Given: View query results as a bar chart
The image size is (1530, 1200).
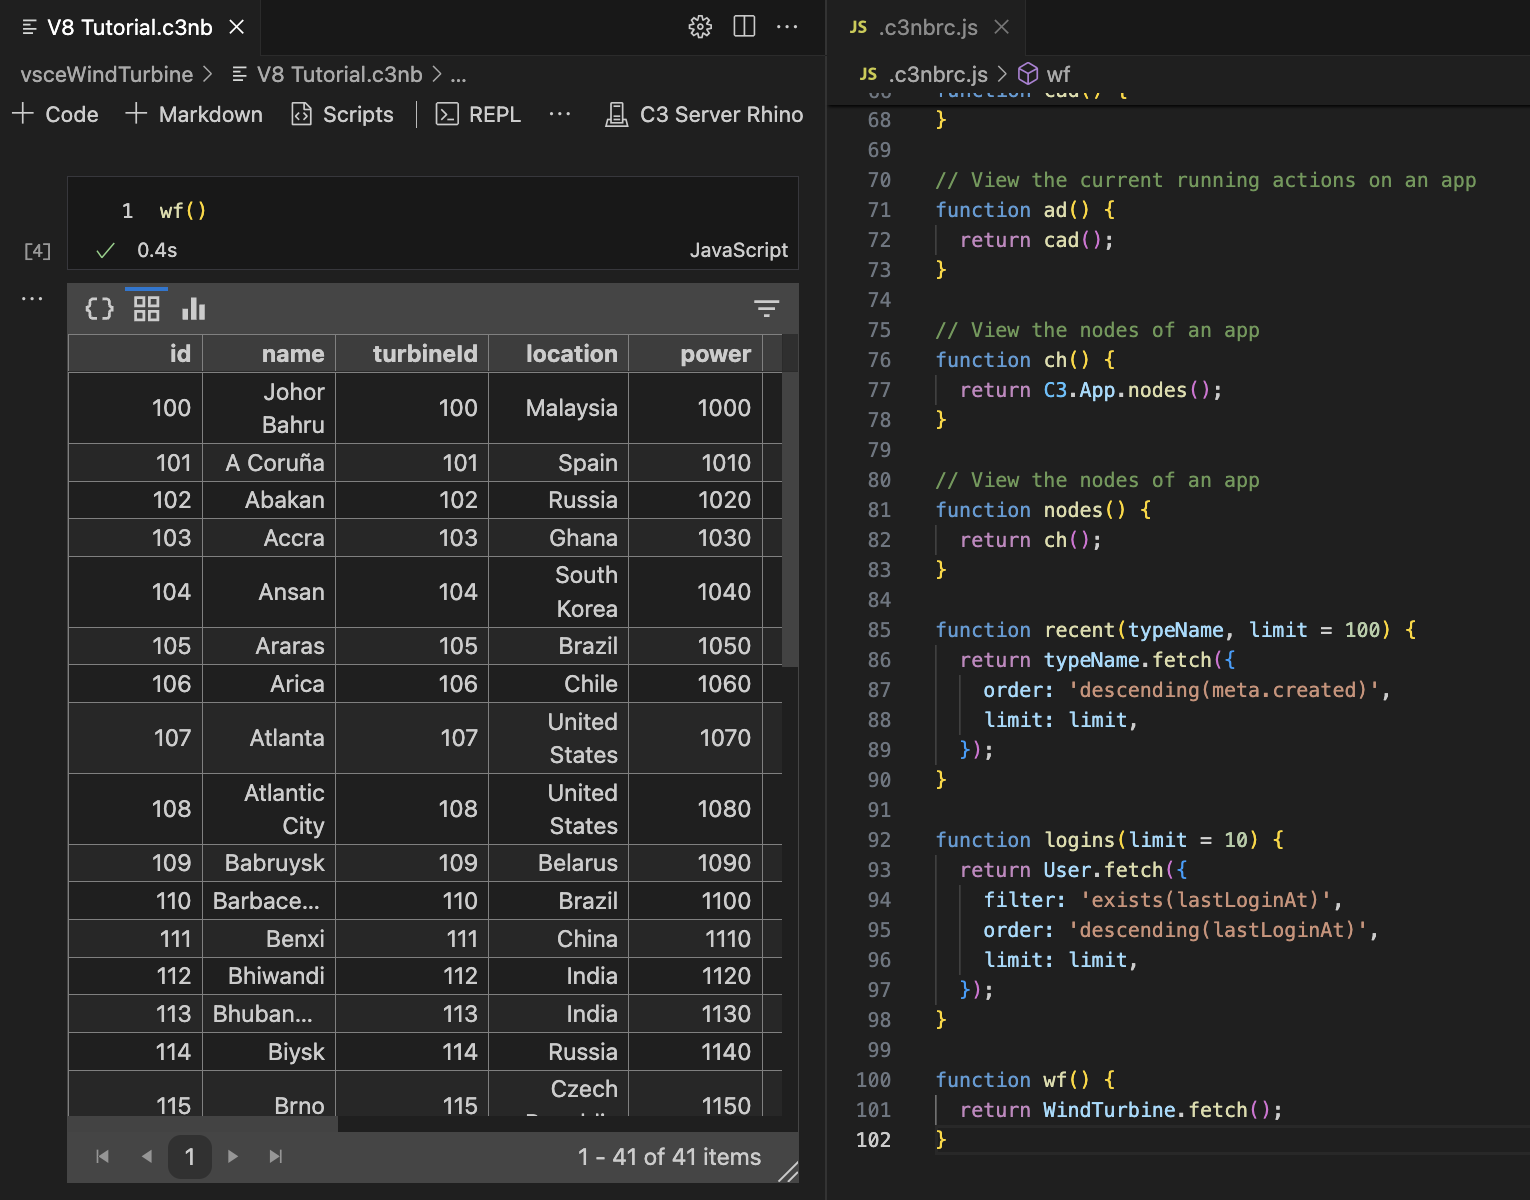Looking at the screenshot, I should [x=192, y=308].
